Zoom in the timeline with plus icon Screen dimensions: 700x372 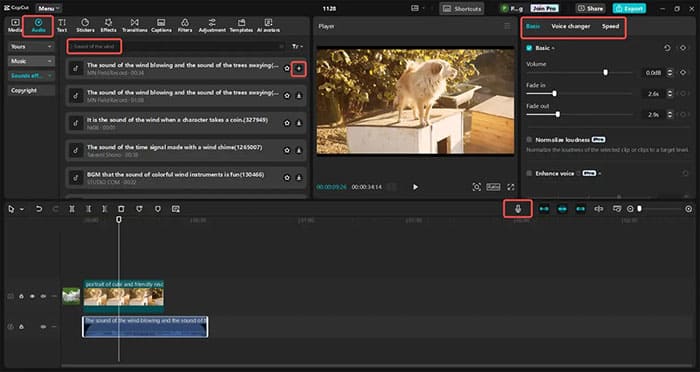688,209
